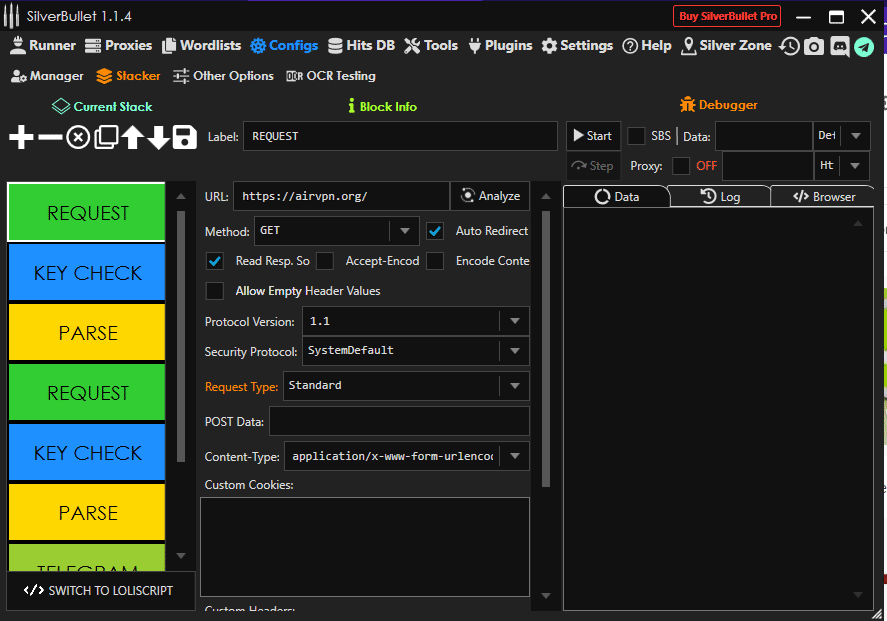
Task: Open Protocol Version dropdown
Action: coord(416,321)
